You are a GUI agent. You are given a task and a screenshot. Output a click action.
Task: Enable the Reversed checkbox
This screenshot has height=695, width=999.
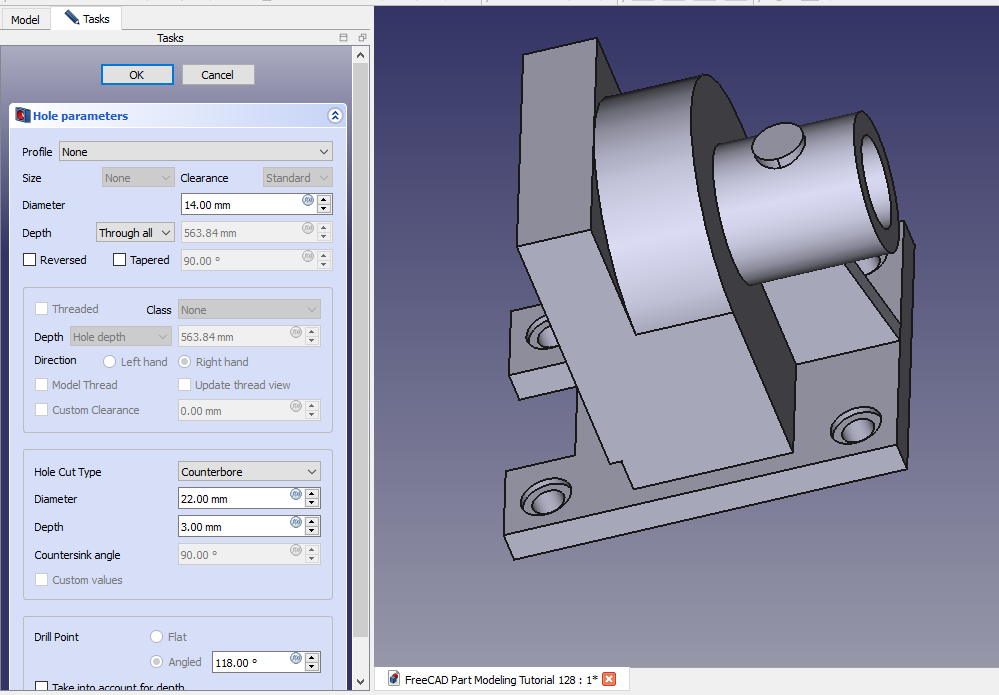[30, 260]
